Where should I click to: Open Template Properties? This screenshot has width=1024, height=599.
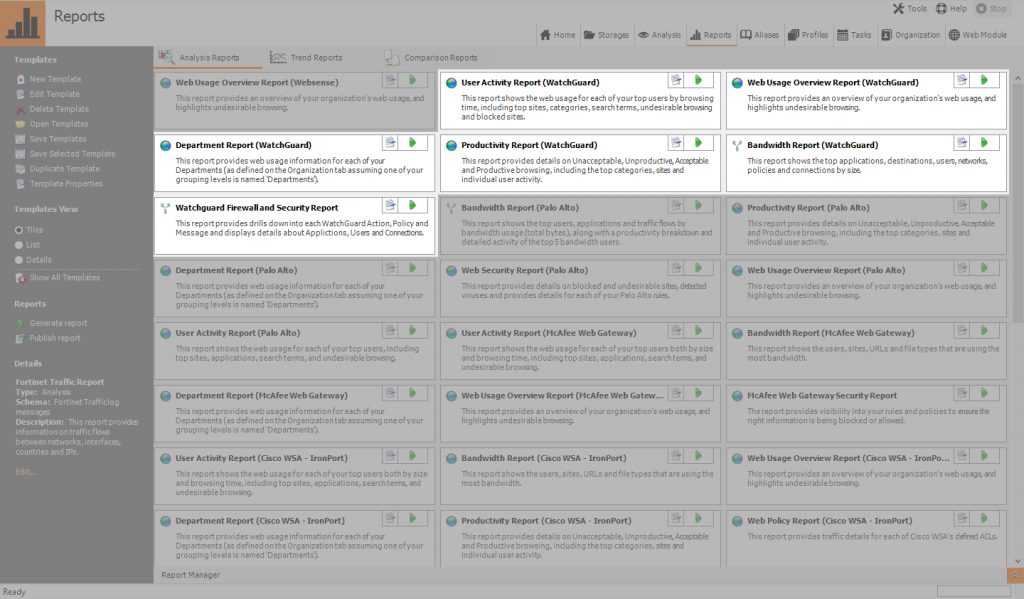59,184
